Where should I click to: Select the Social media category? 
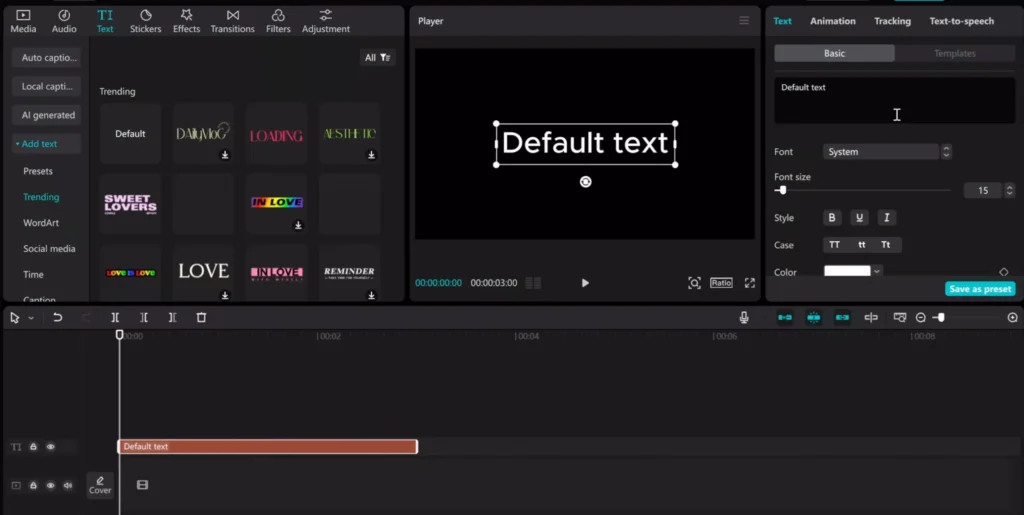click(49, 249)
